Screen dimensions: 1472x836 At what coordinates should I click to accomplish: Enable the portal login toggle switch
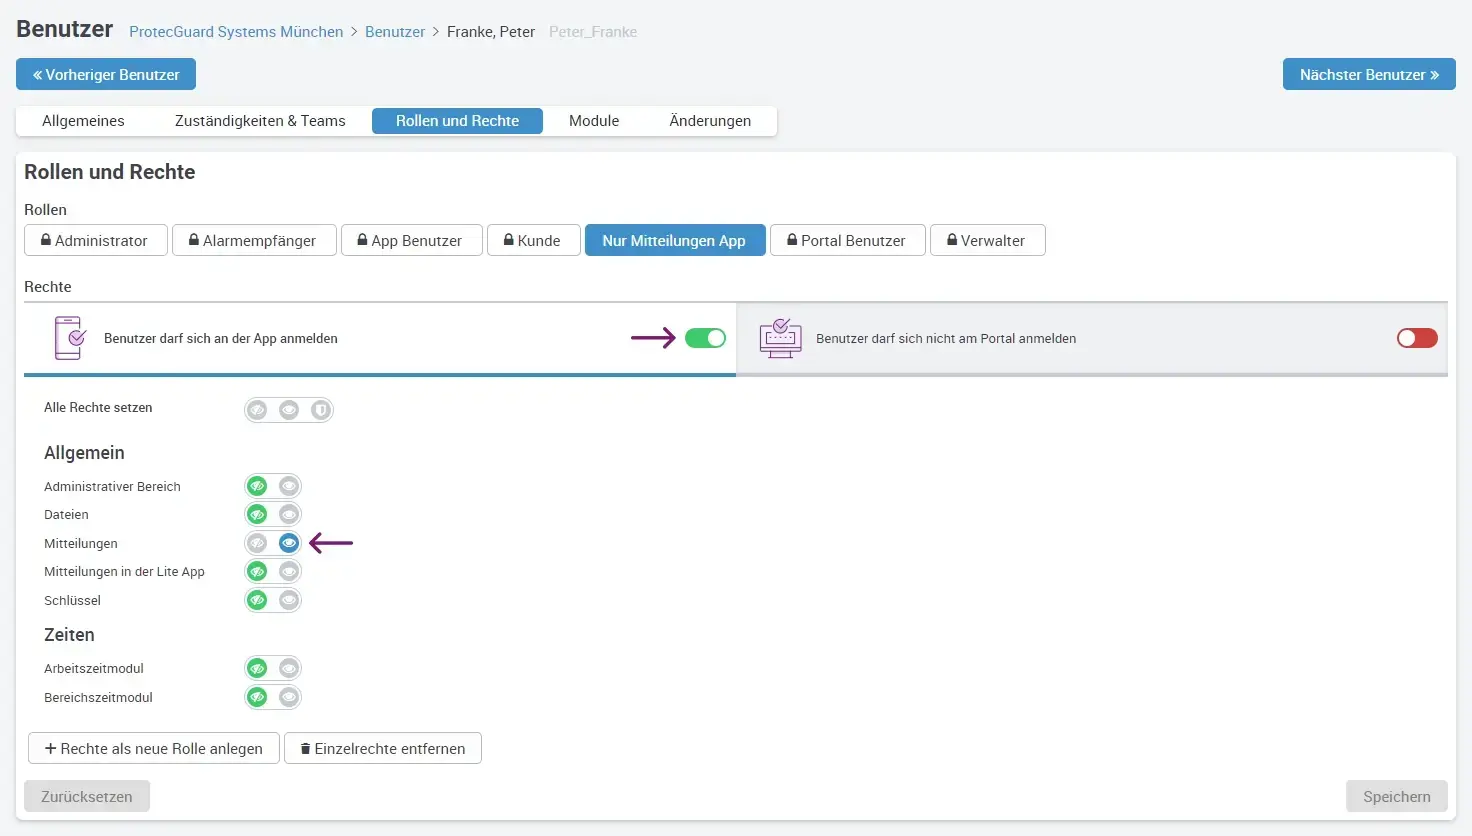coord(1416,338)
